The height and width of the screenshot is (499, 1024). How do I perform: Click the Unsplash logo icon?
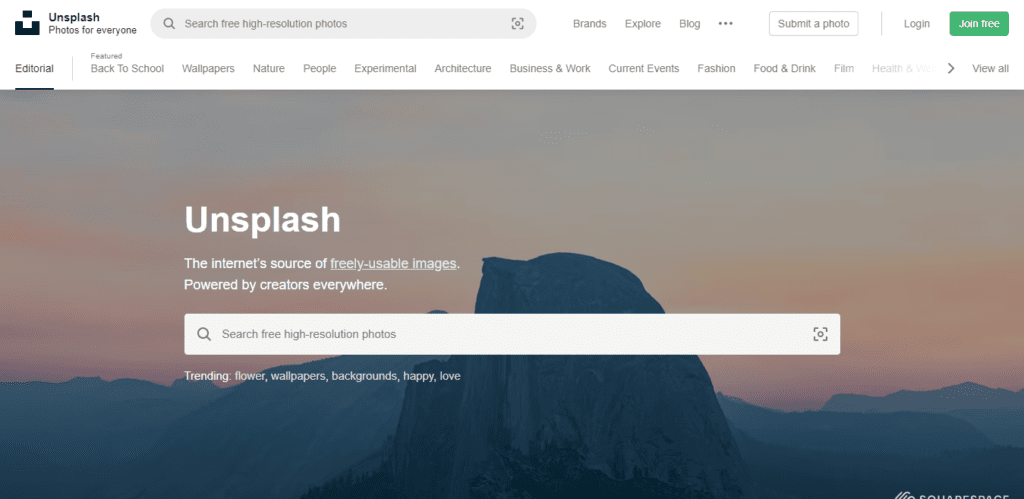pyautogui.click(x=27, y=23)
